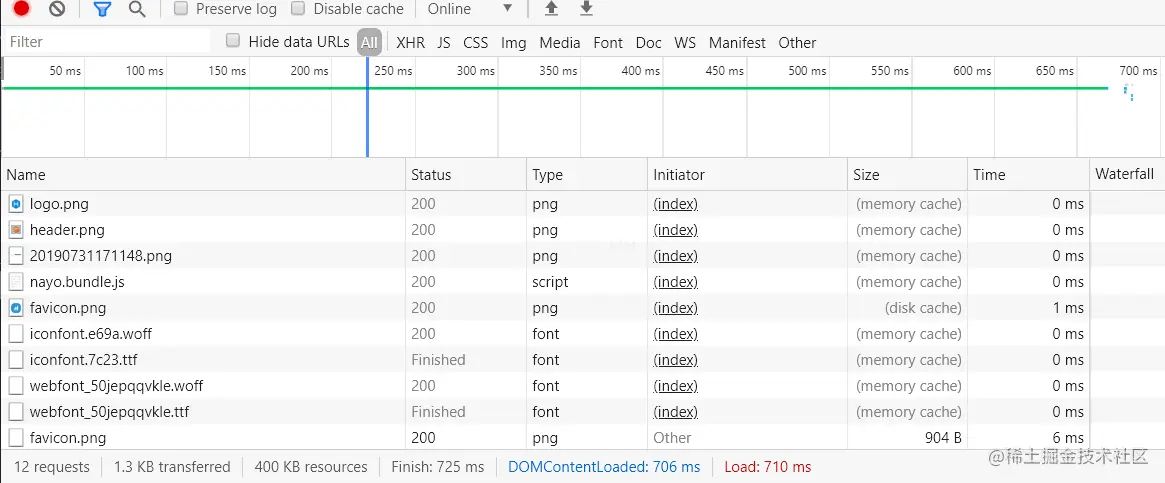Click icon of disk-cached favicon.png row
The width and height of the screenshot is (1165, 483).
pyautogui.click(x=16, y=308)
